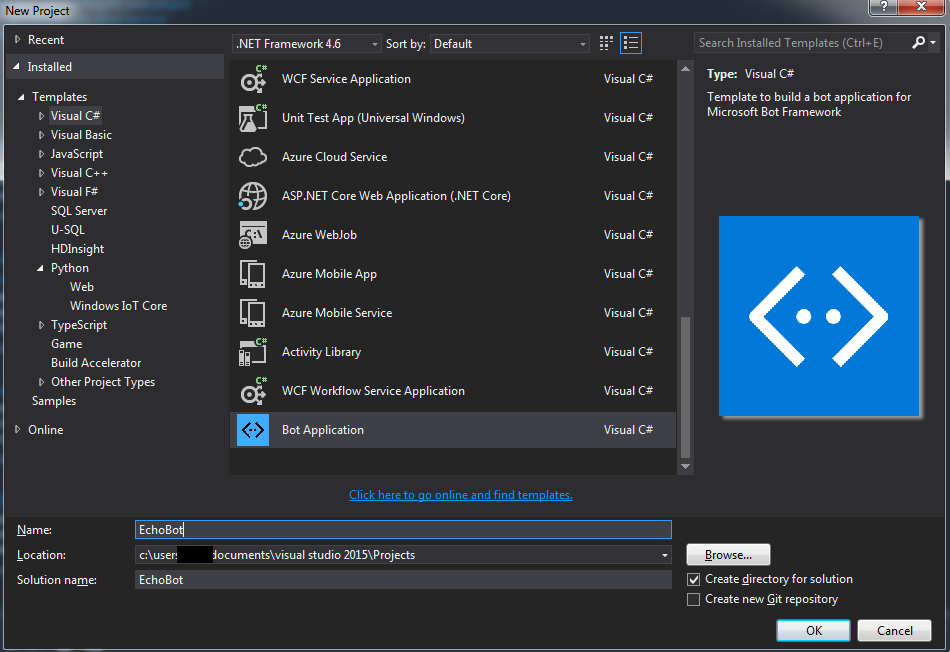Select the Azure Cloud Service template name
The height and width of the screenshot is (652, 950).
pyautogui.click(x=334, y=157)
